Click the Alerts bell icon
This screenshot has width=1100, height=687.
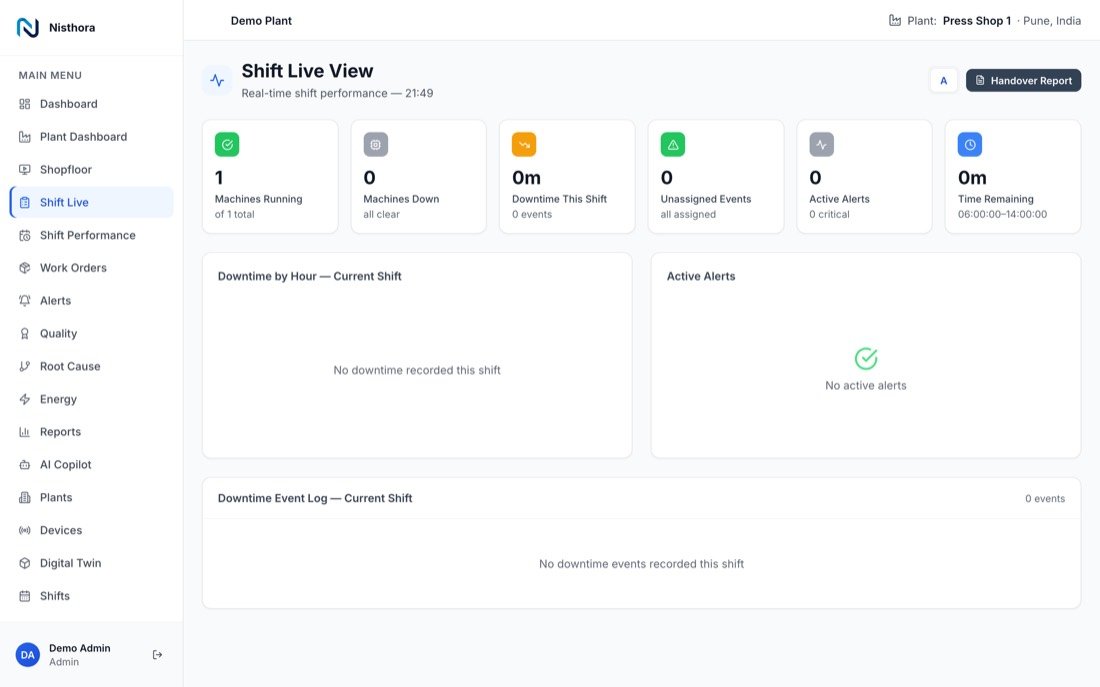[25, 301]
